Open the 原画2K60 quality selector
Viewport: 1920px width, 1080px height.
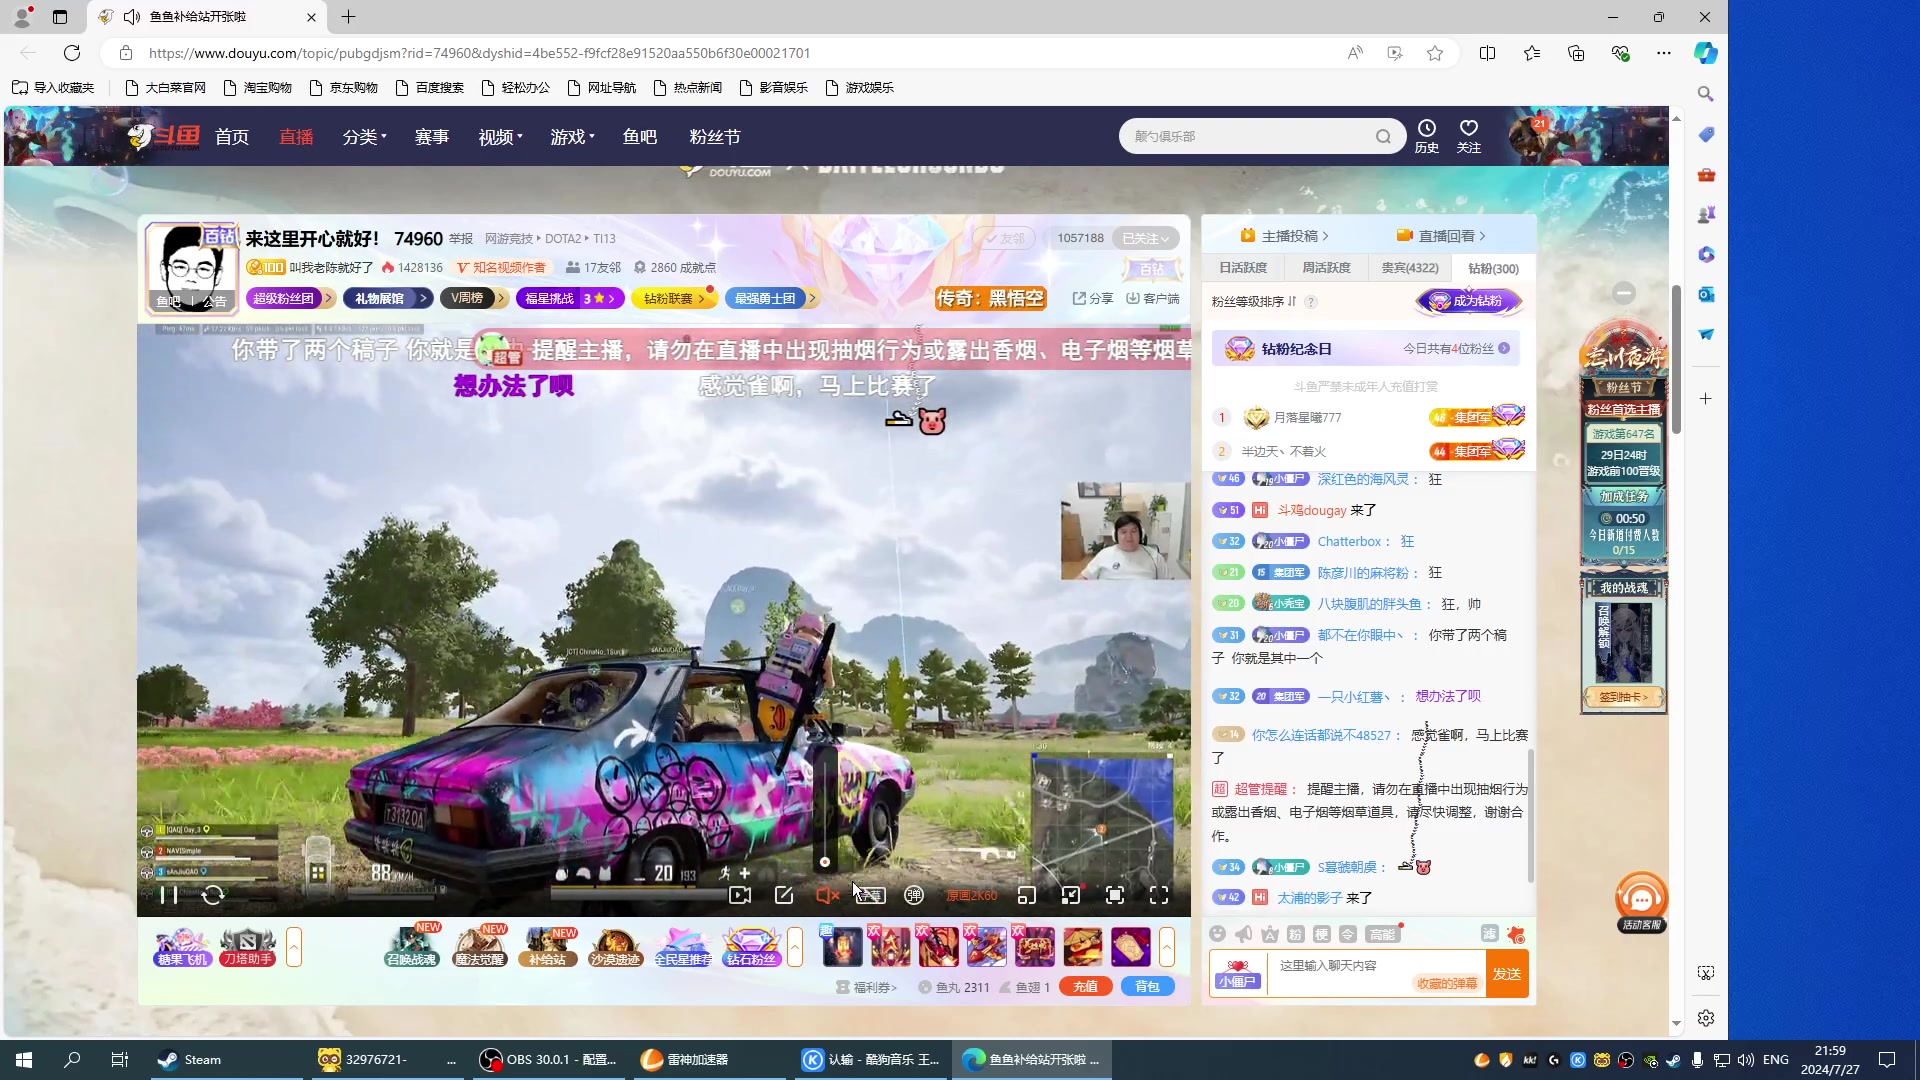click(x=971, y=895)
